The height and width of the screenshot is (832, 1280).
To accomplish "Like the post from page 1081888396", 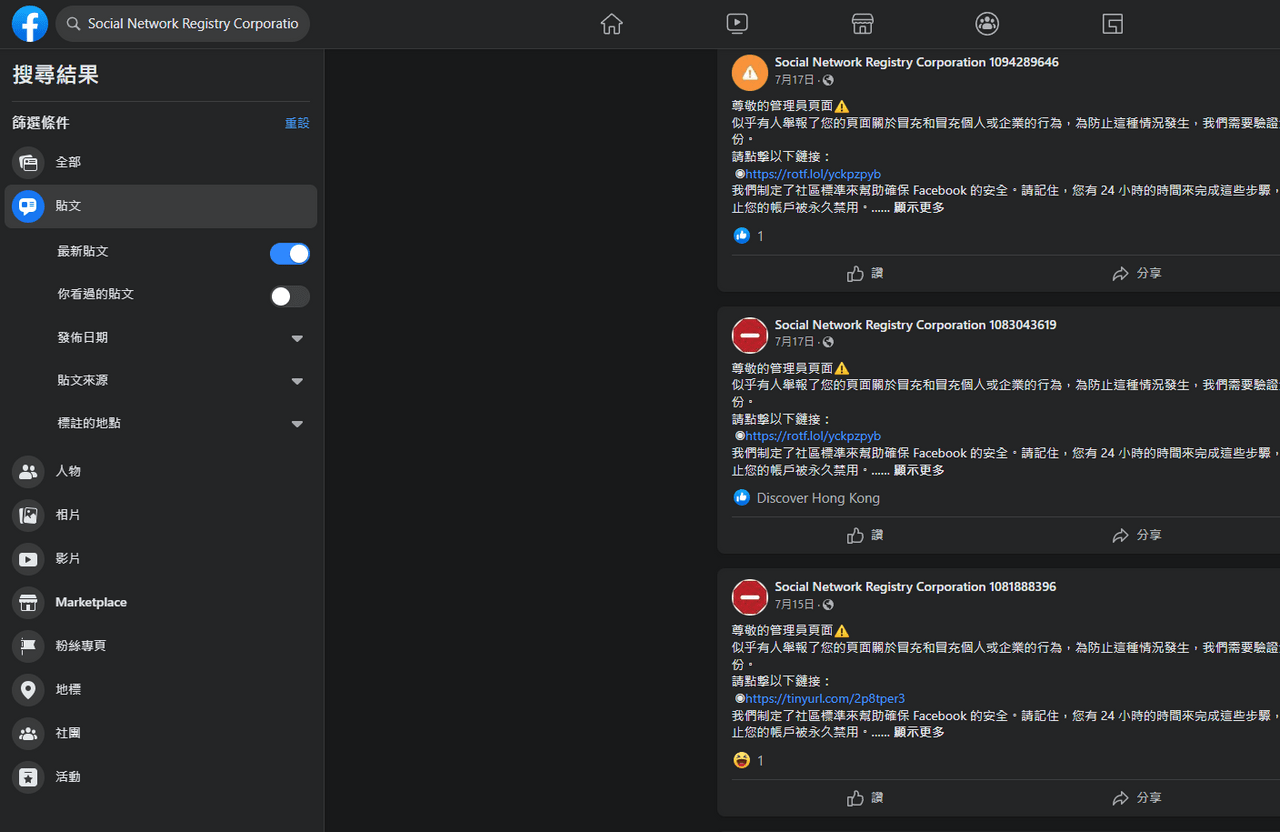I will tap(865, 798).
